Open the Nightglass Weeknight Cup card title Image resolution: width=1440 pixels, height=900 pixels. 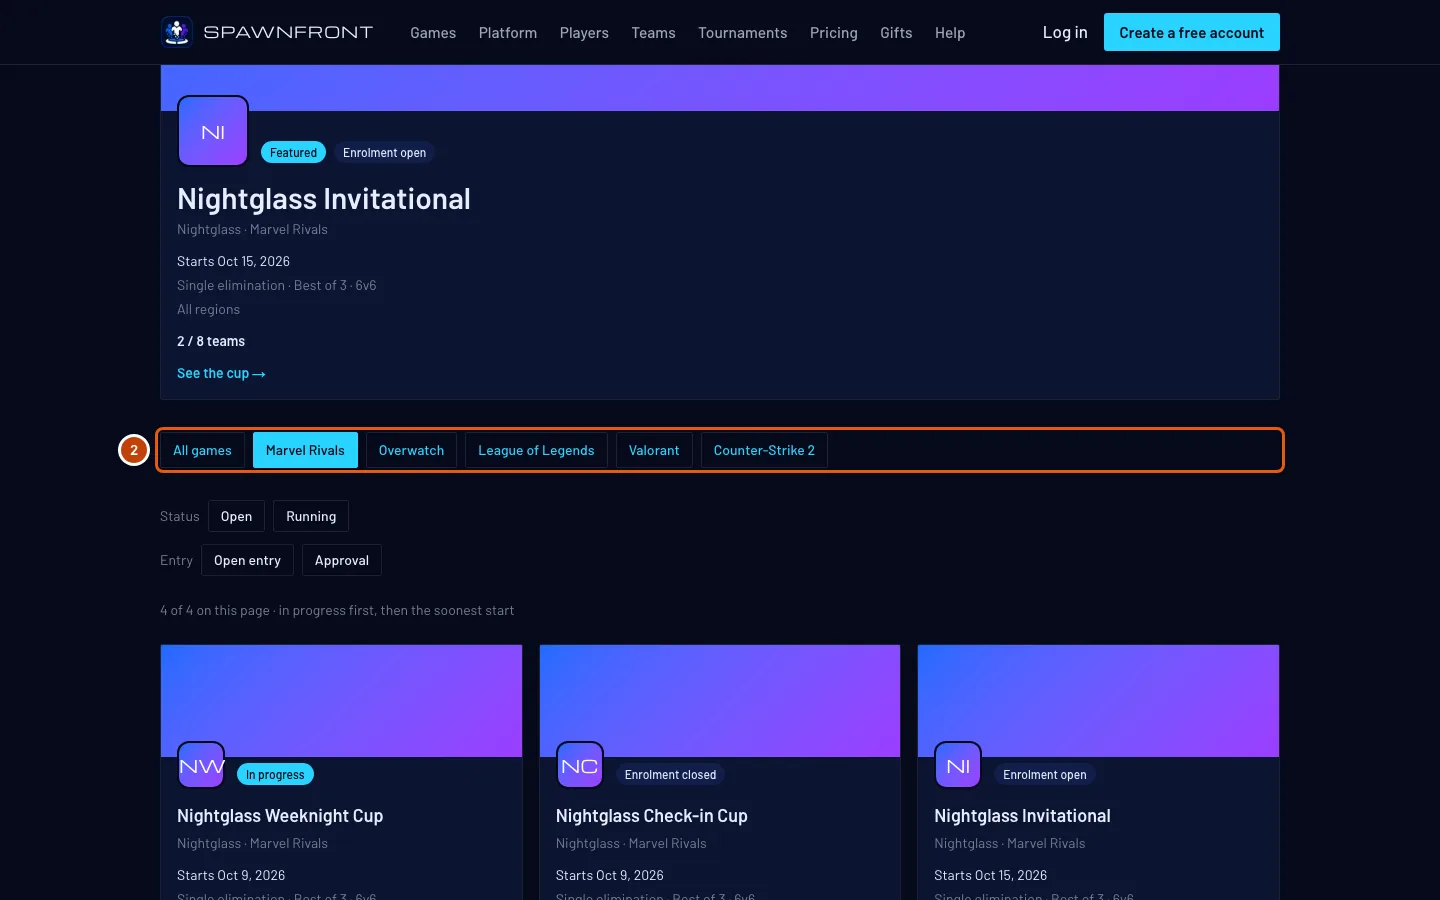coord(280,816)
